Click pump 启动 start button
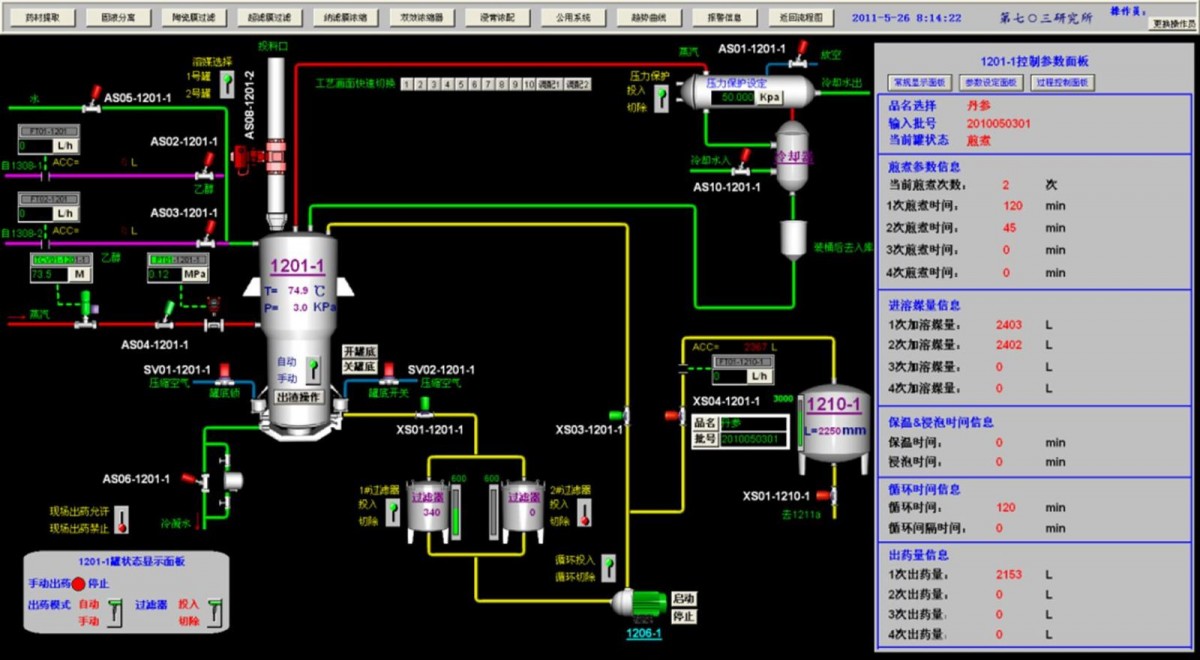 pyautogui.click(x=683, y=597)
